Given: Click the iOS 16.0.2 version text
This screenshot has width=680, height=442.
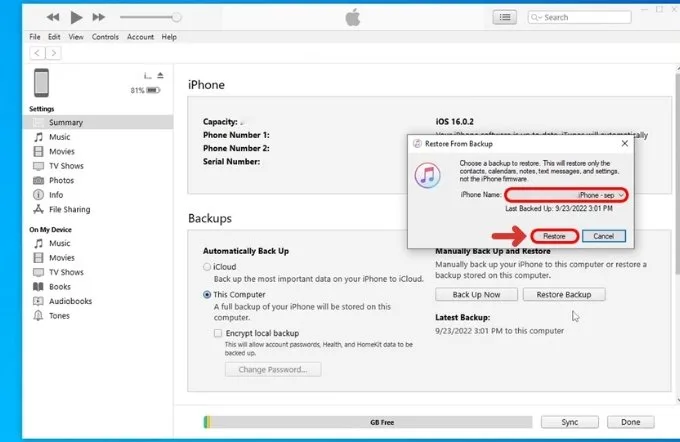Looking at the screenshot, I should pyautogui.click(x=454, y=122).
